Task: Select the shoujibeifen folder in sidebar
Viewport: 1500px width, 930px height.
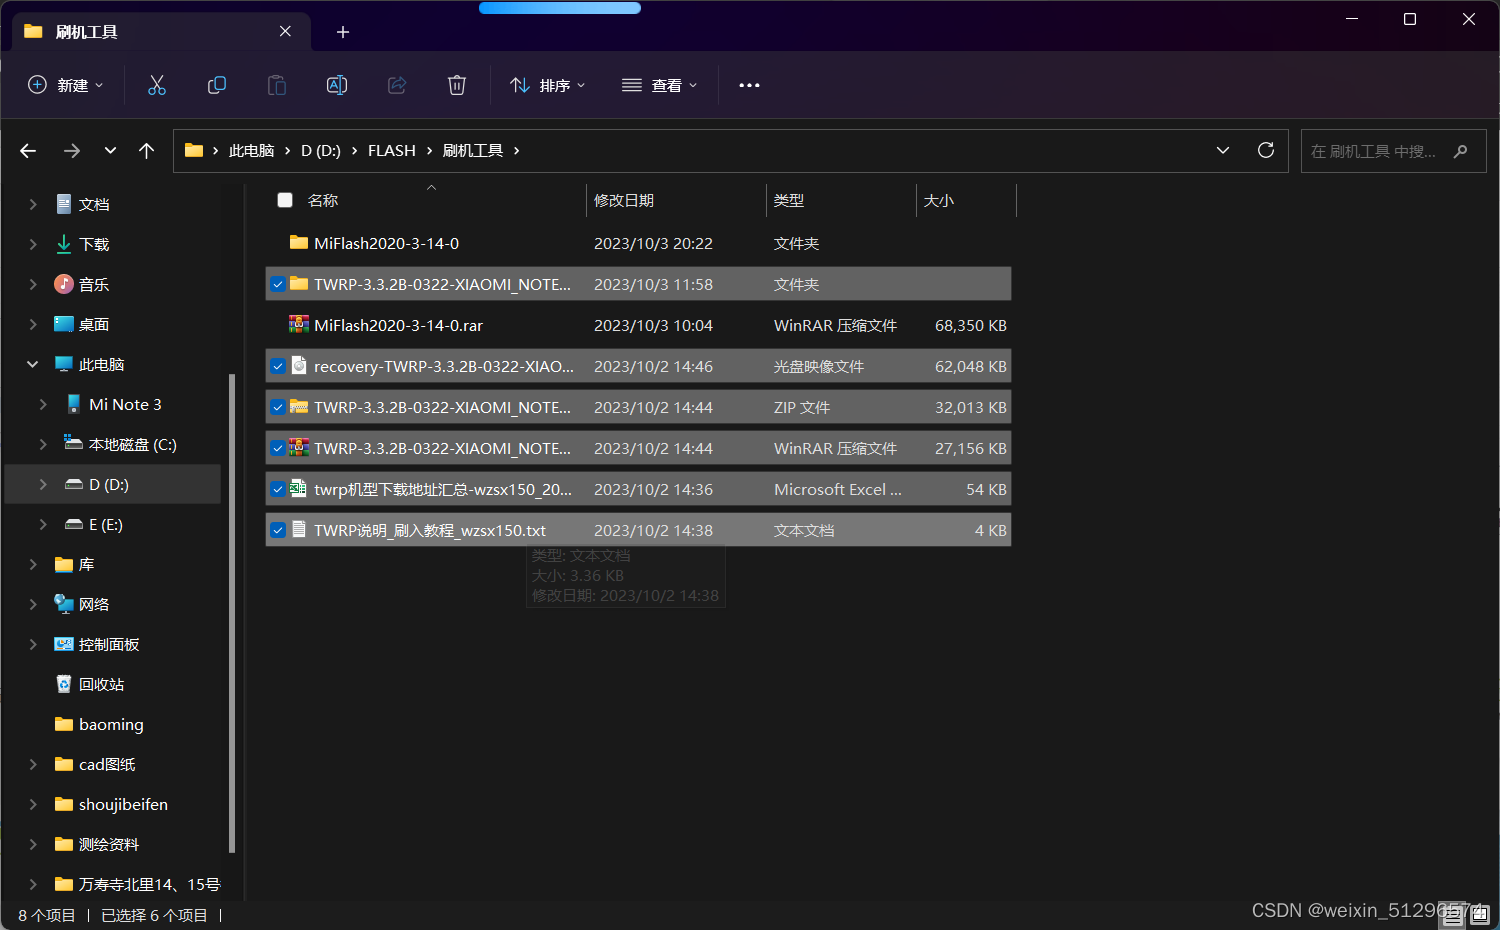Action: point(123,804)
